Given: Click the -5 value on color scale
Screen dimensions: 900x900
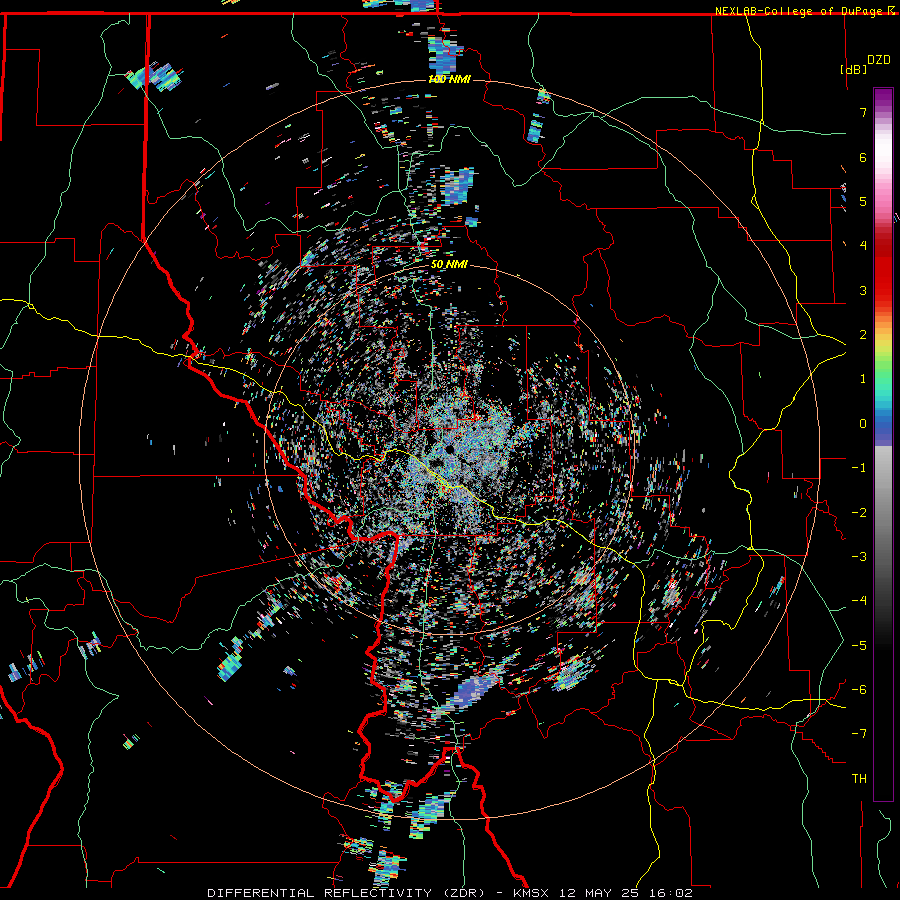Looking at the screenshot, I should 859,645.
